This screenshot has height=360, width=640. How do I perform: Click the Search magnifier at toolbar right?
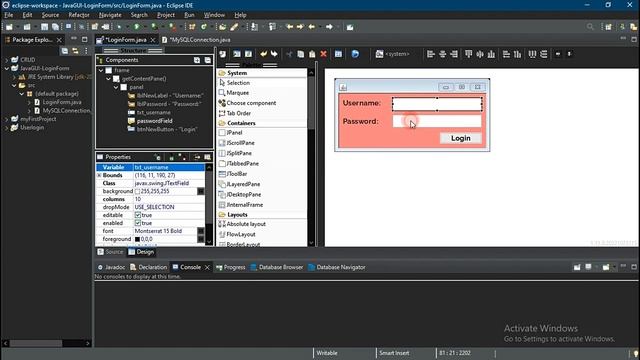coord(590,27)
